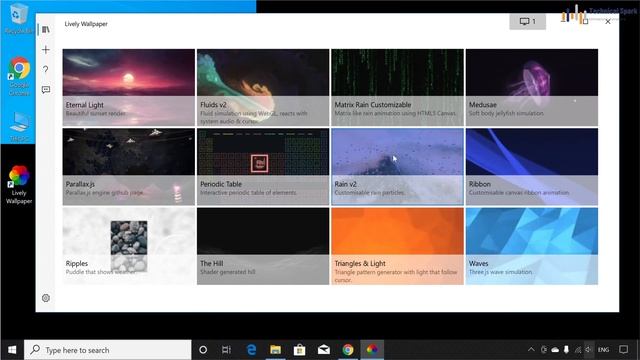This screenshot has width=640, height=360.
Task: Select the Ripples wallpaper
Action: pos(129,246)
